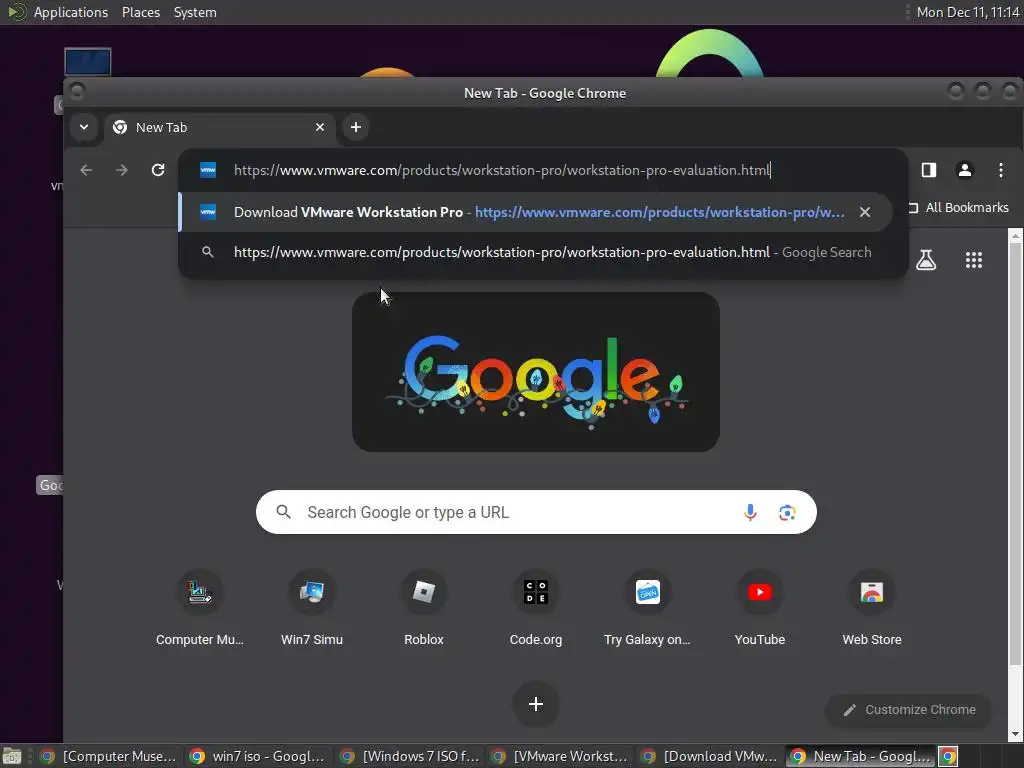Close the New Tab tab

320,127
